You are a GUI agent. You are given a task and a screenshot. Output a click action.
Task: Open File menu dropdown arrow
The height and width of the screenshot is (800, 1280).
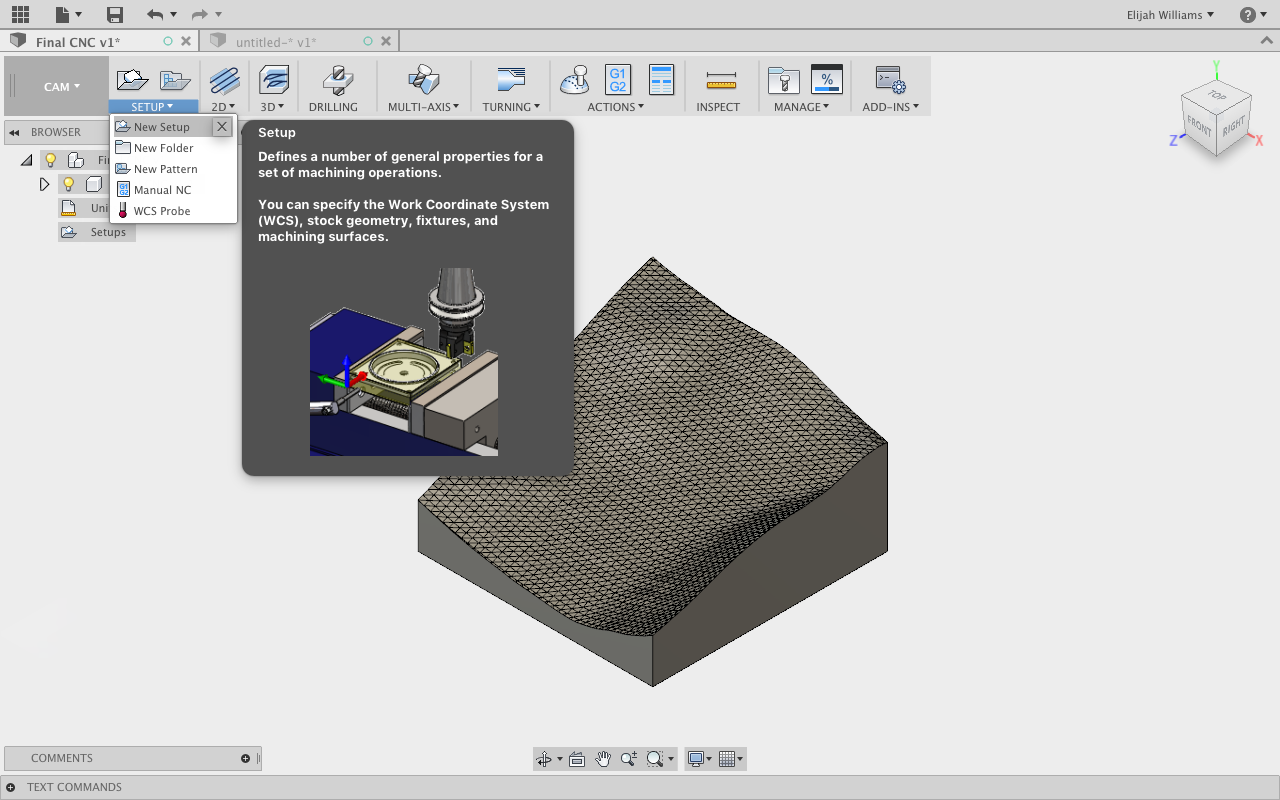79,14
